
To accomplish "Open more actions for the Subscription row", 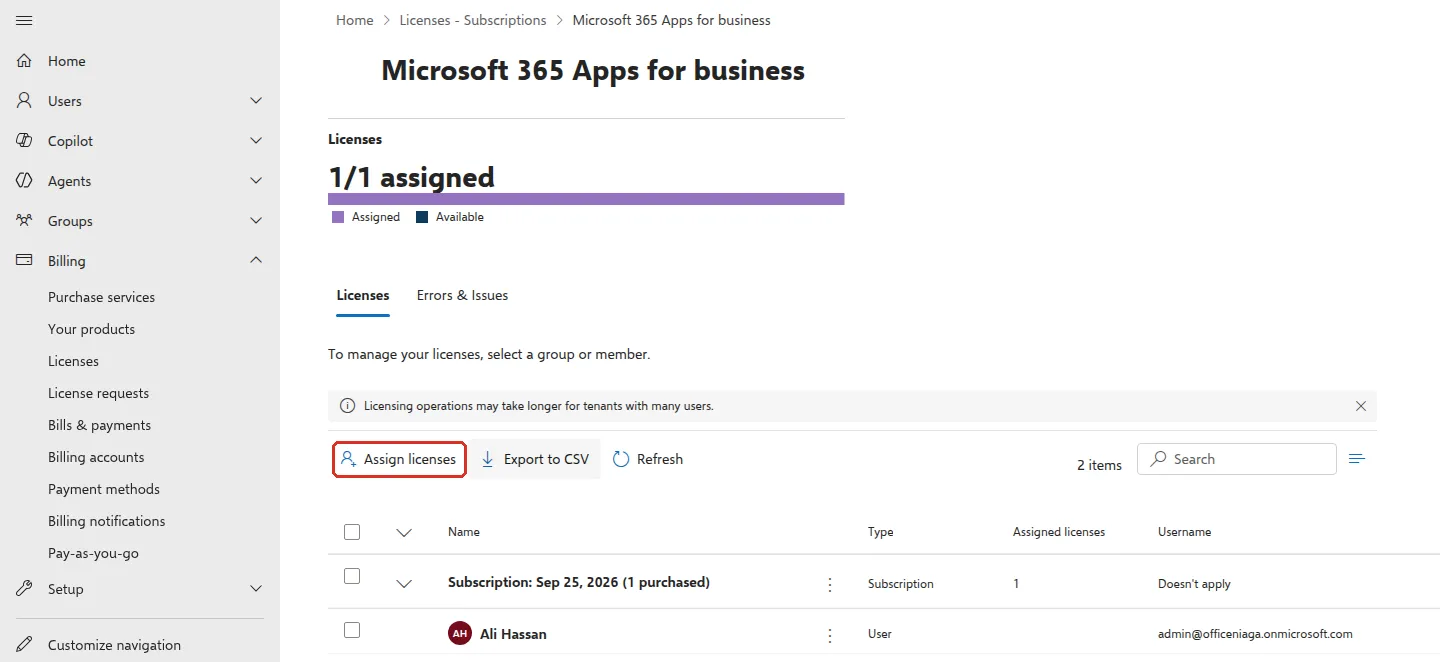I will pos(830,584).
